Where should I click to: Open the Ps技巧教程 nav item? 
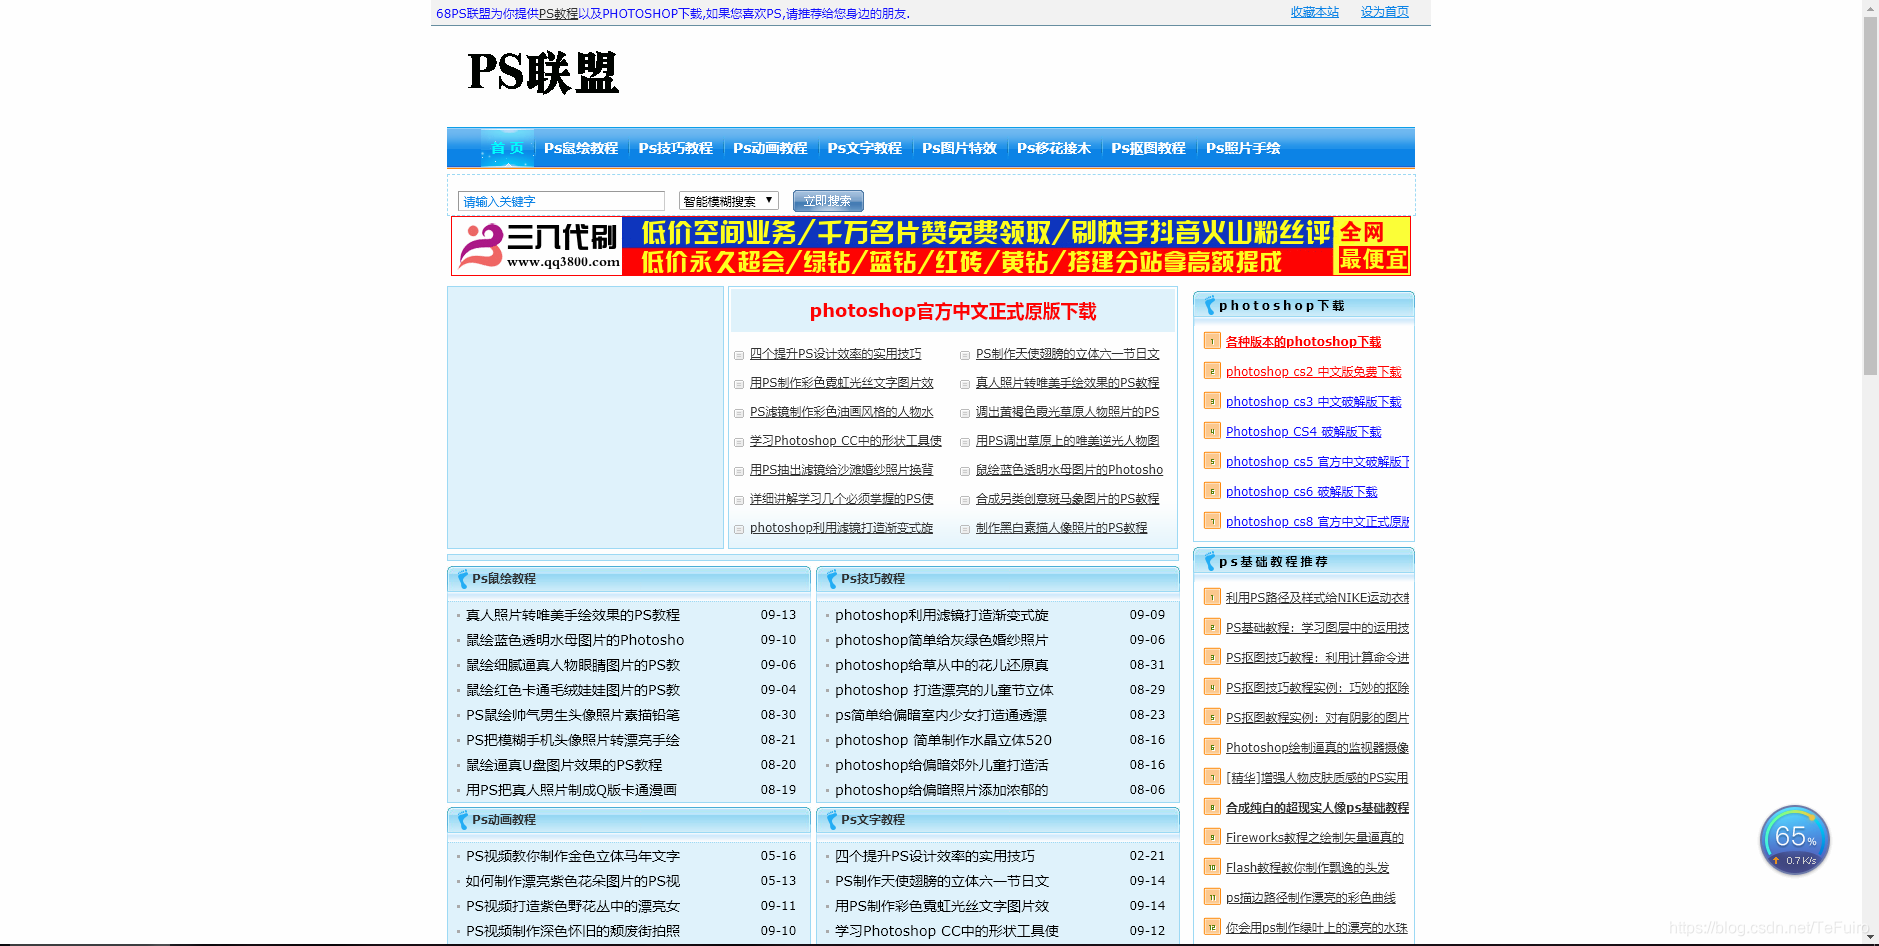click(x=676, y=148)
